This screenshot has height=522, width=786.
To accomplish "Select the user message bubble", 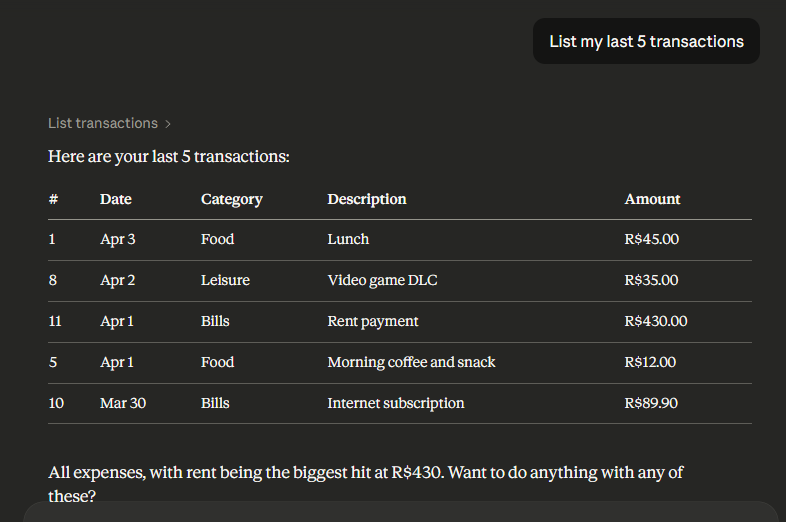I will [x=646, y=42].
